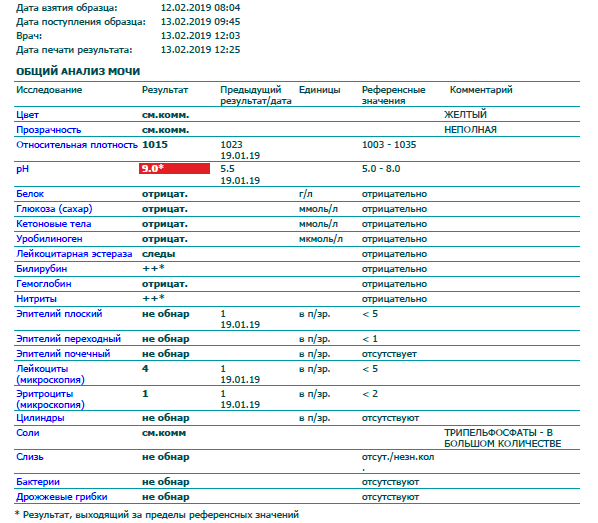Image resolution: width=598 pixels, height=523 pixels.
Task: Select the sample date 12.02.2019 08:04
Action: [201, 8]
